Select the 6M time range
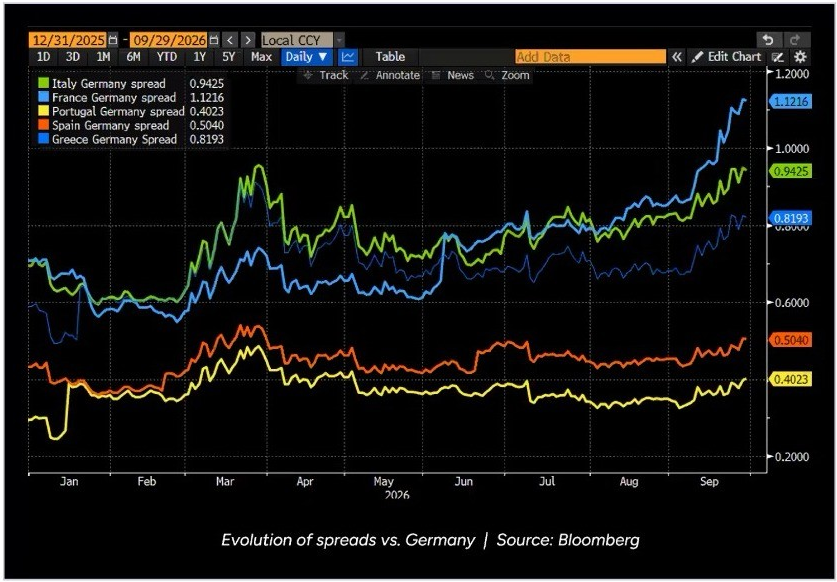 133,57
